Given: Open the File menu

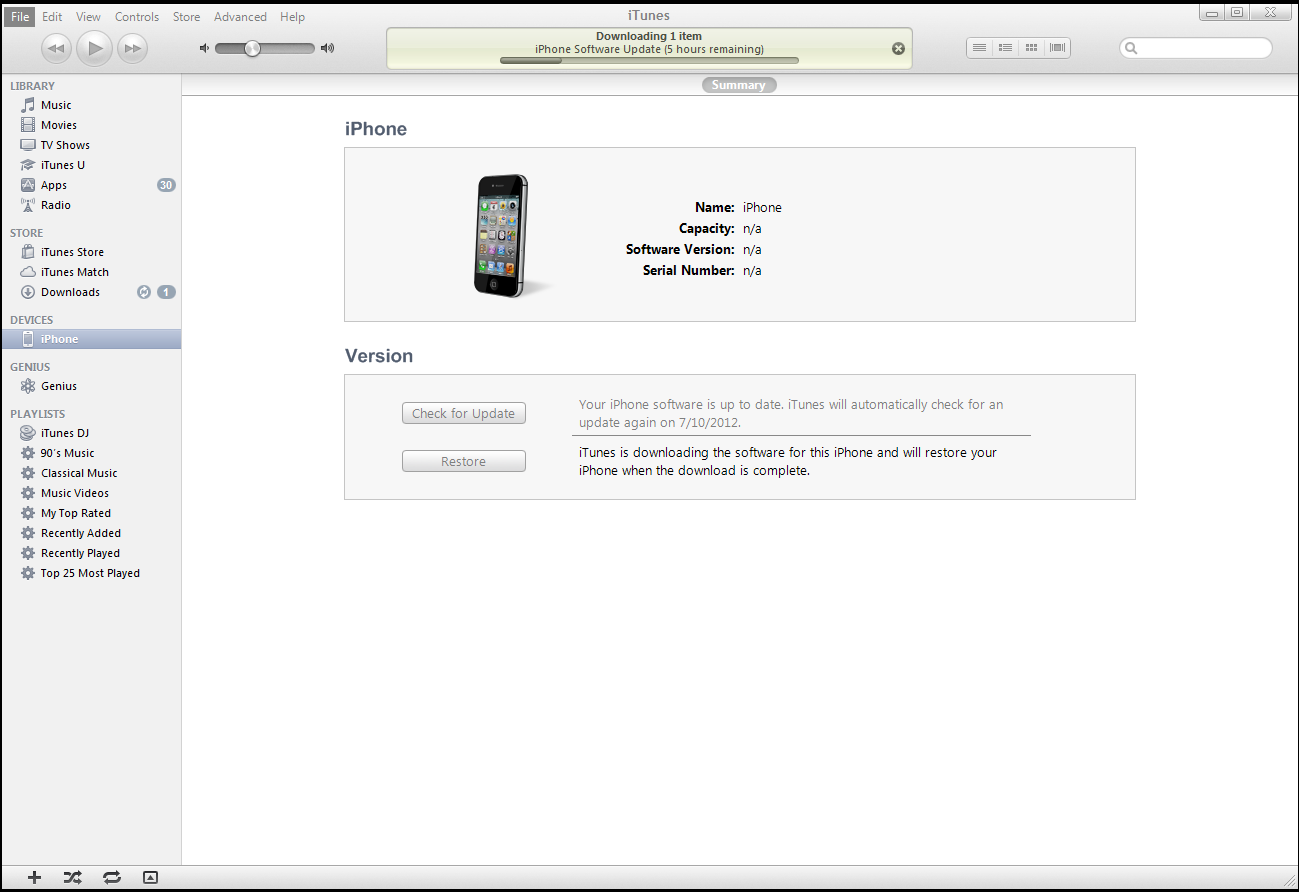Looking at the screenshot, I should click(20, 17).
